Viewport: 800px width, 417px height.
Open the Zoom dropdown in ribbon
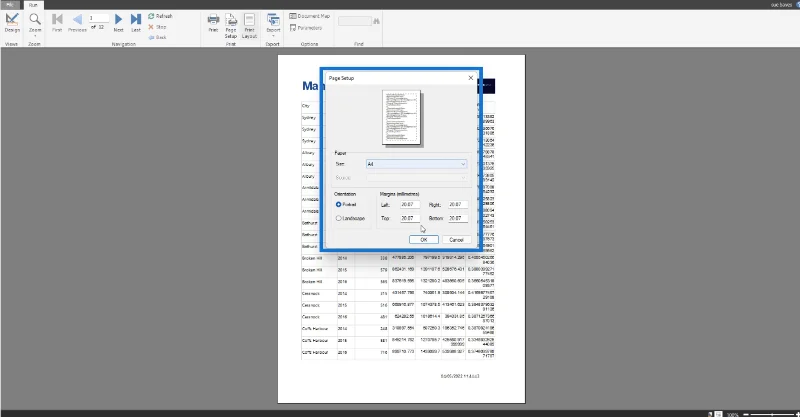[x=35, y=24]
